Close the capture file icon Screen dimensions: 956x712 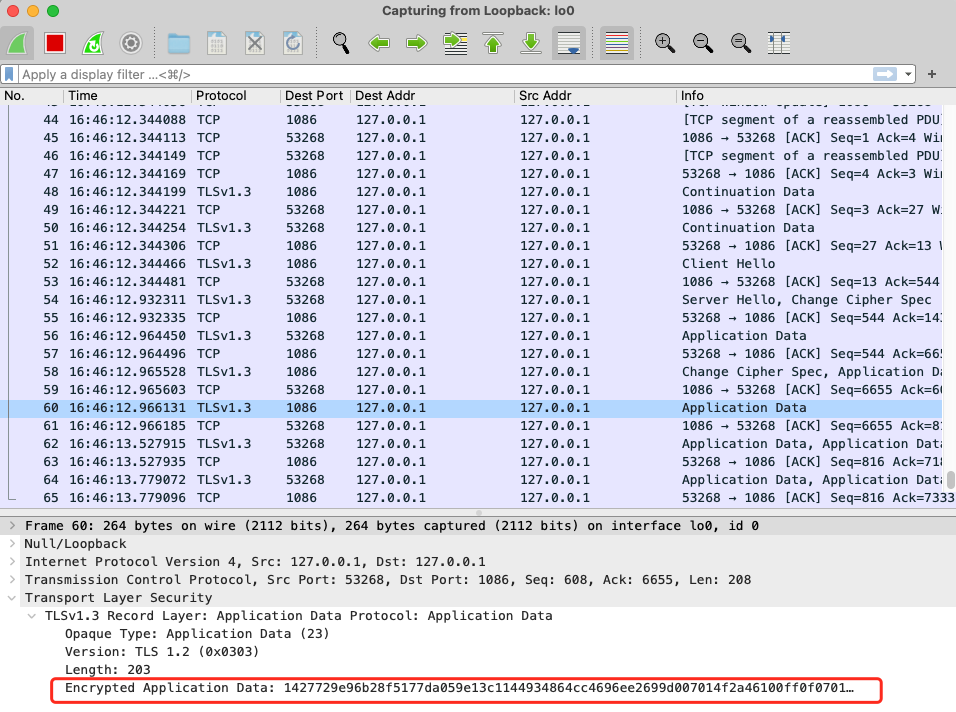[255, 43]
